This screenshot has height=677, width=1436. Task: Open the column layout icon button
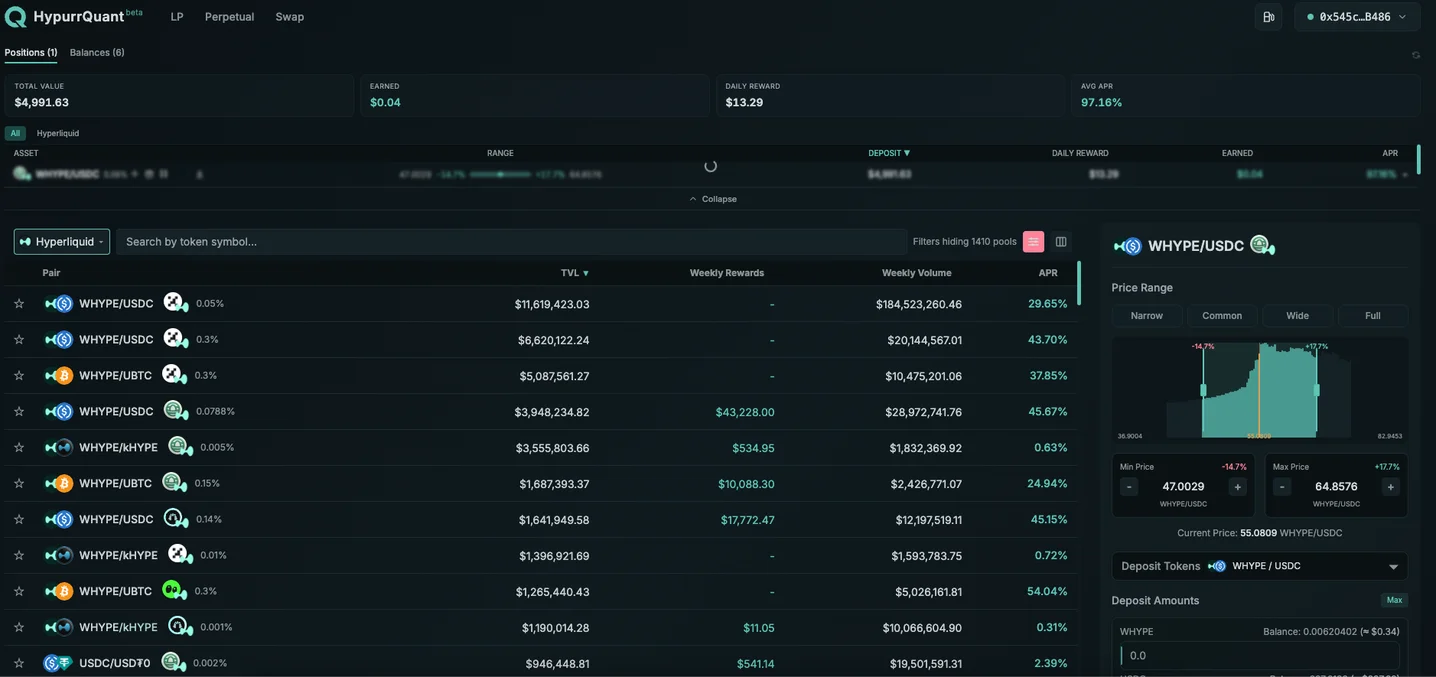point(1061,241)
